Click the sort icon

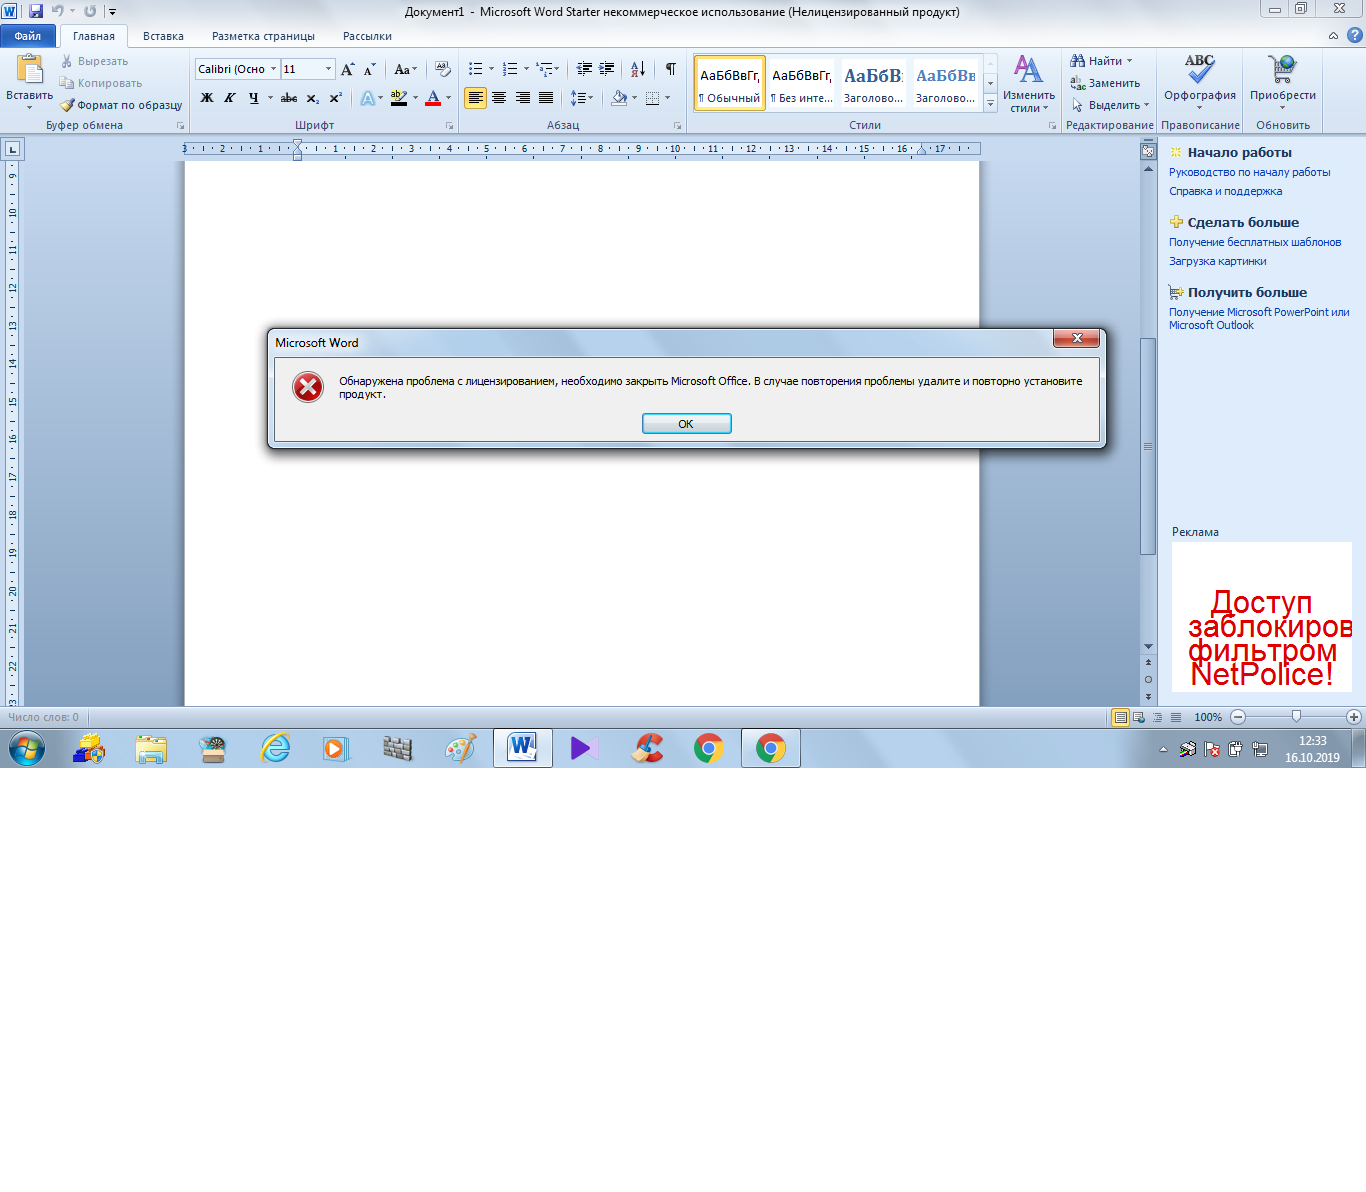638,69
